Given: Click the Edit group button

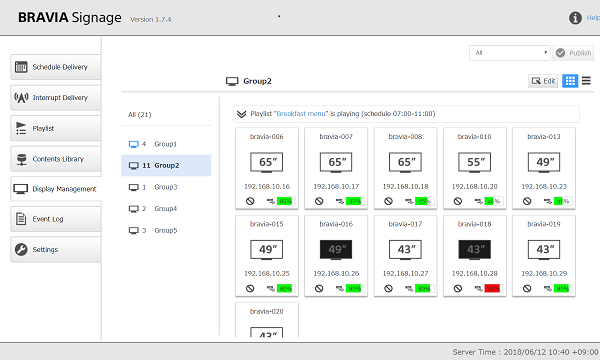Looking at the screenshot, I should coord(543,81).
